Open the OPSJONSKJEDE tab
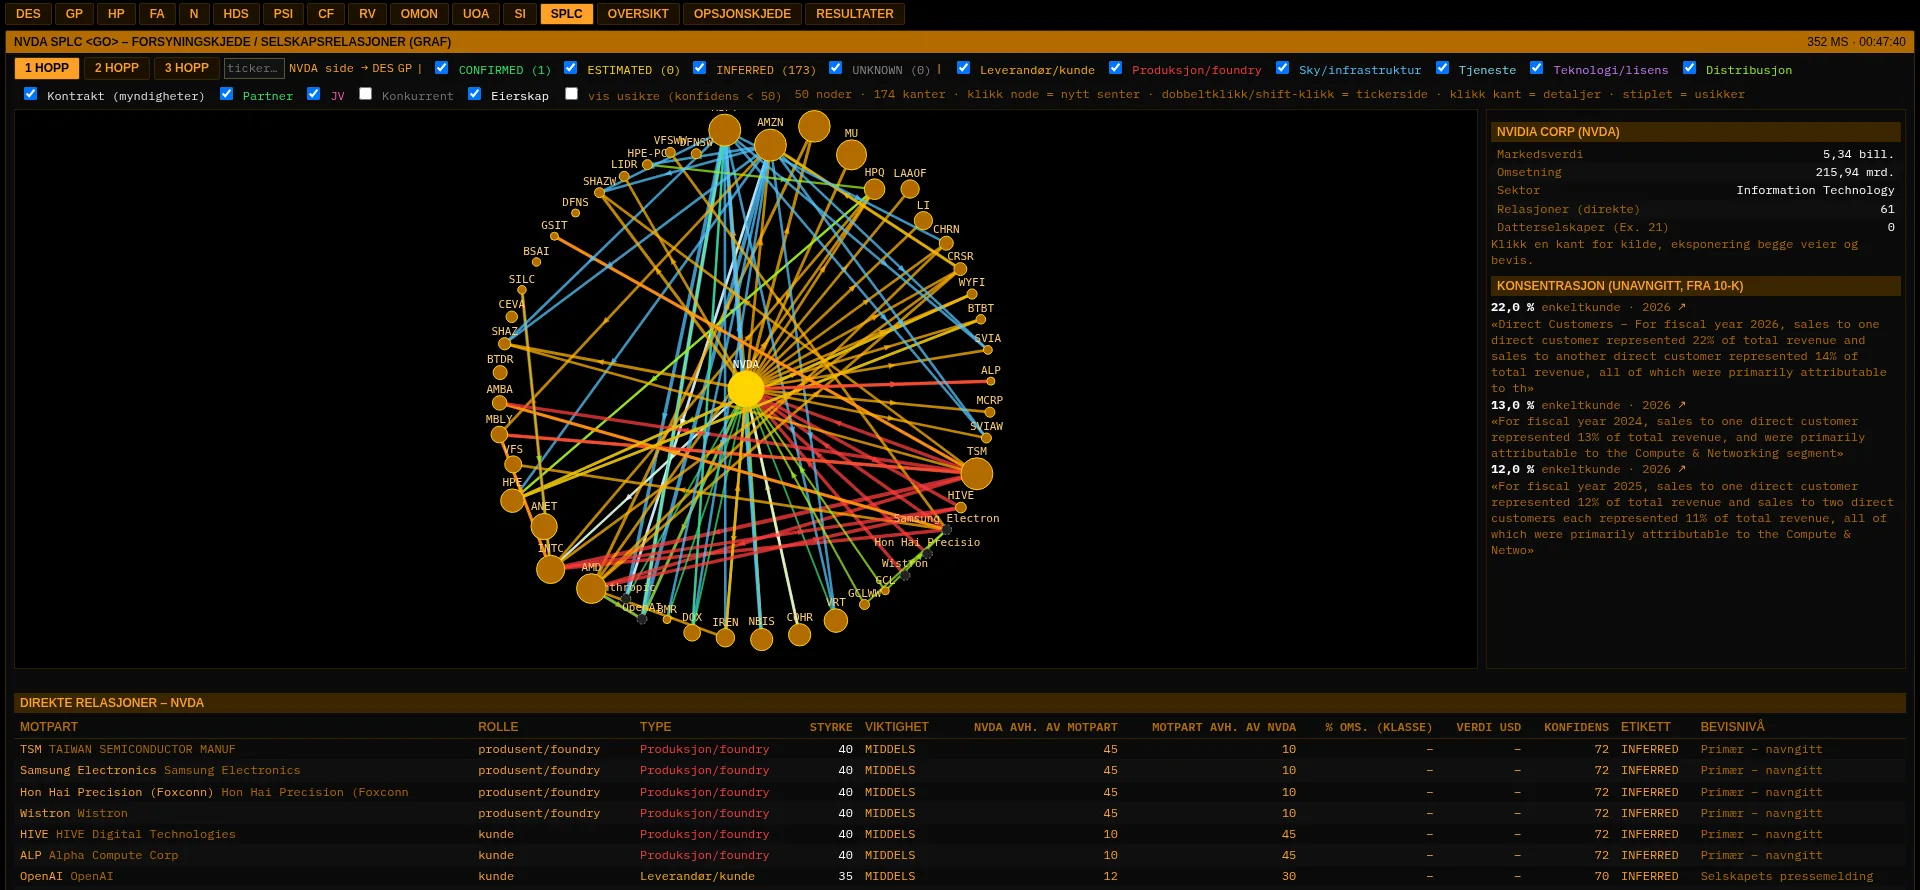 [x=742, y=14]
